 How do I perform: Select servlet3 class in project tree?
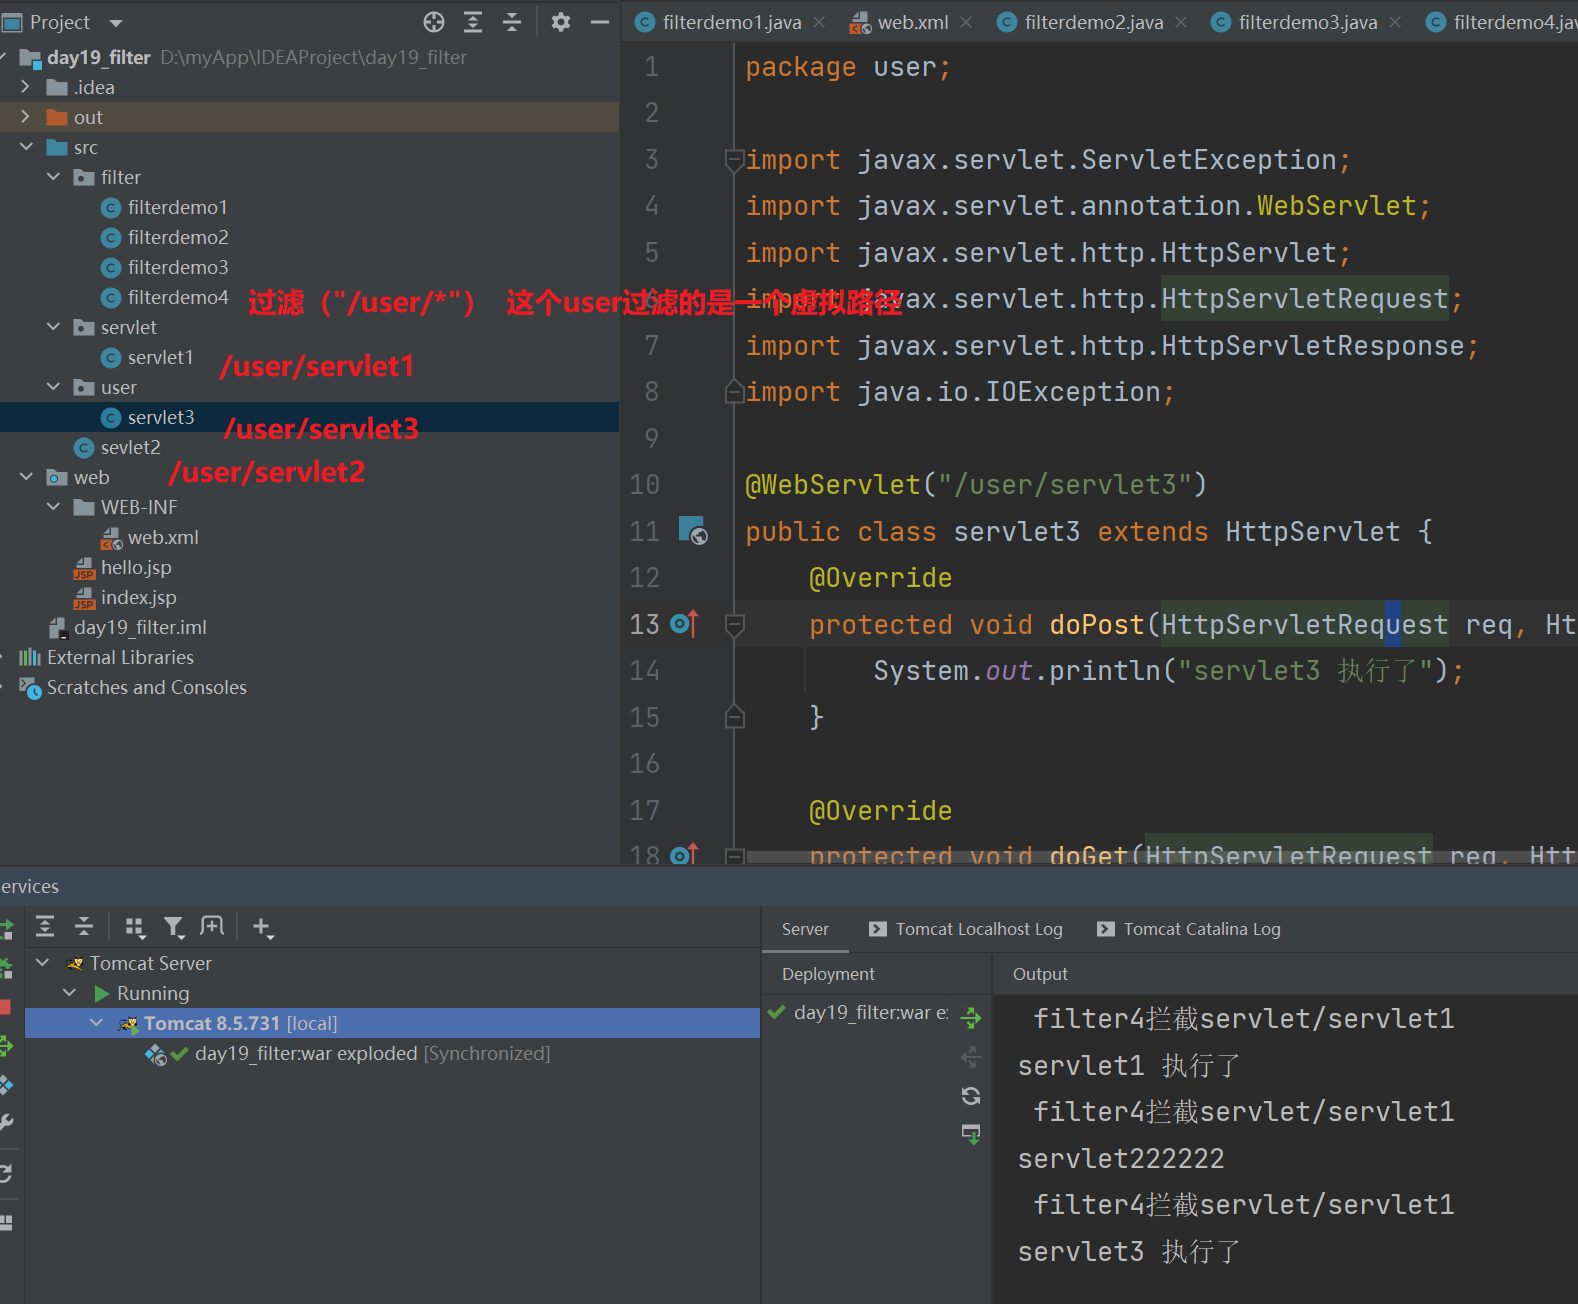pyautogui.click(x=160, y=417)
